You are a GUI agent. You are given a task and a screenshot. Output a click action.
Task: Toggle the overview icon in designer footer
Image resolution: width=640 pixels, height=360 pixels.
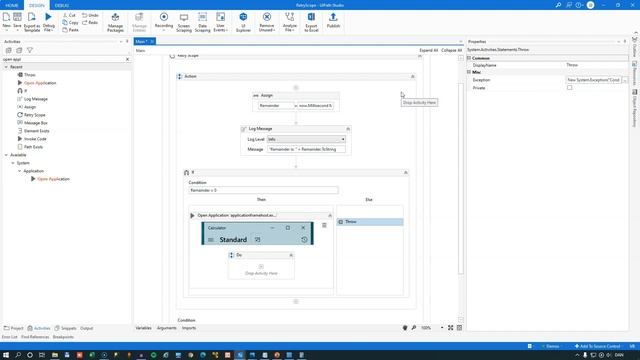point(460,328)
